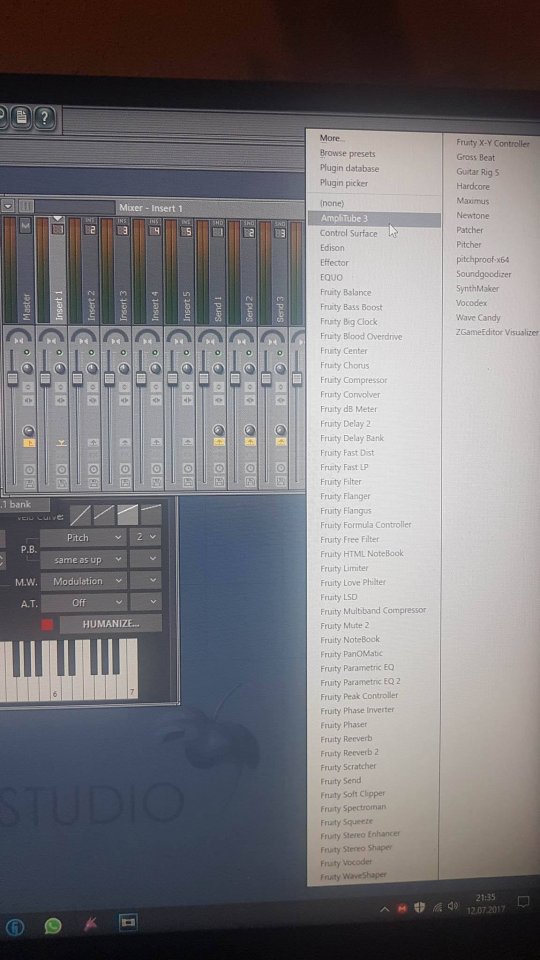Mute Insert 5 track with green LED
This screenshot has width=540, height=960.
[187, 353]
